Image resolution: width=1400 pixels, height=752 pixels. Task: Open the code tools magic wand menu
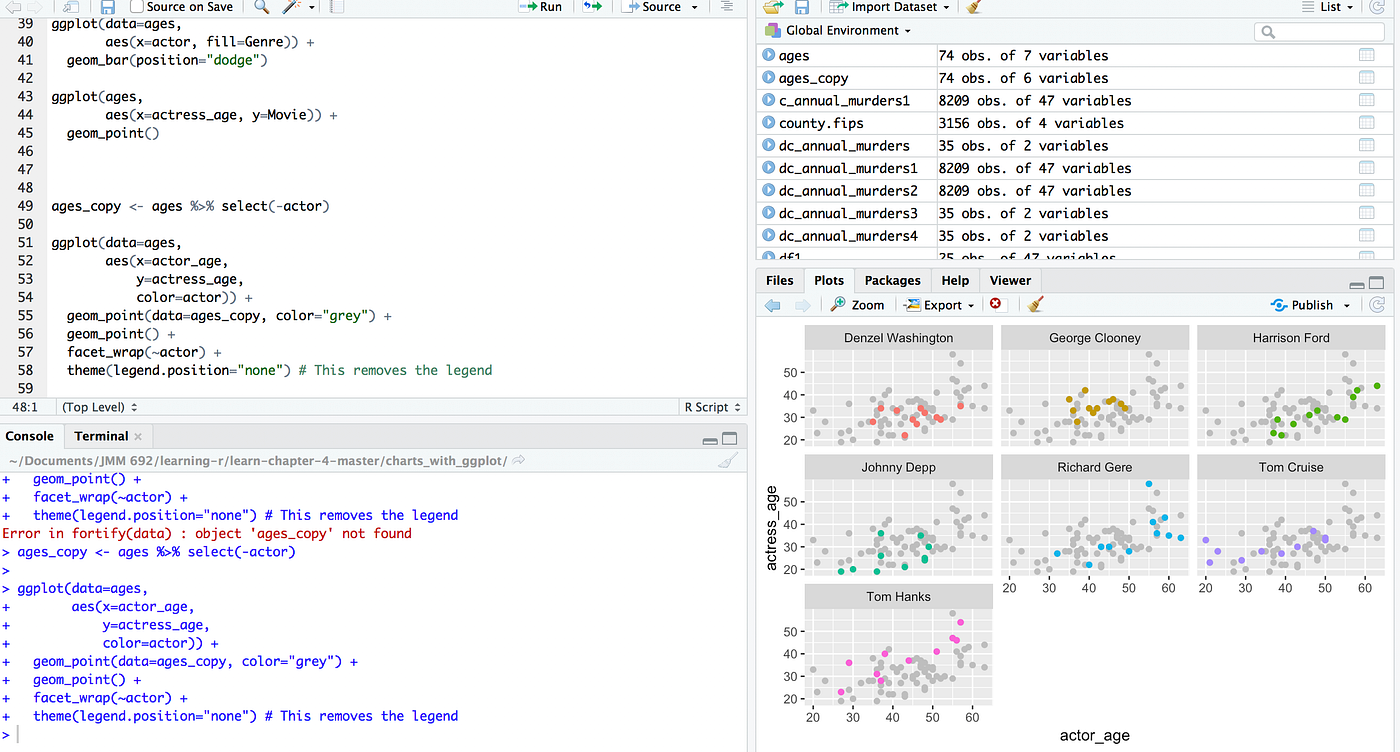click(x=291, y=7)
